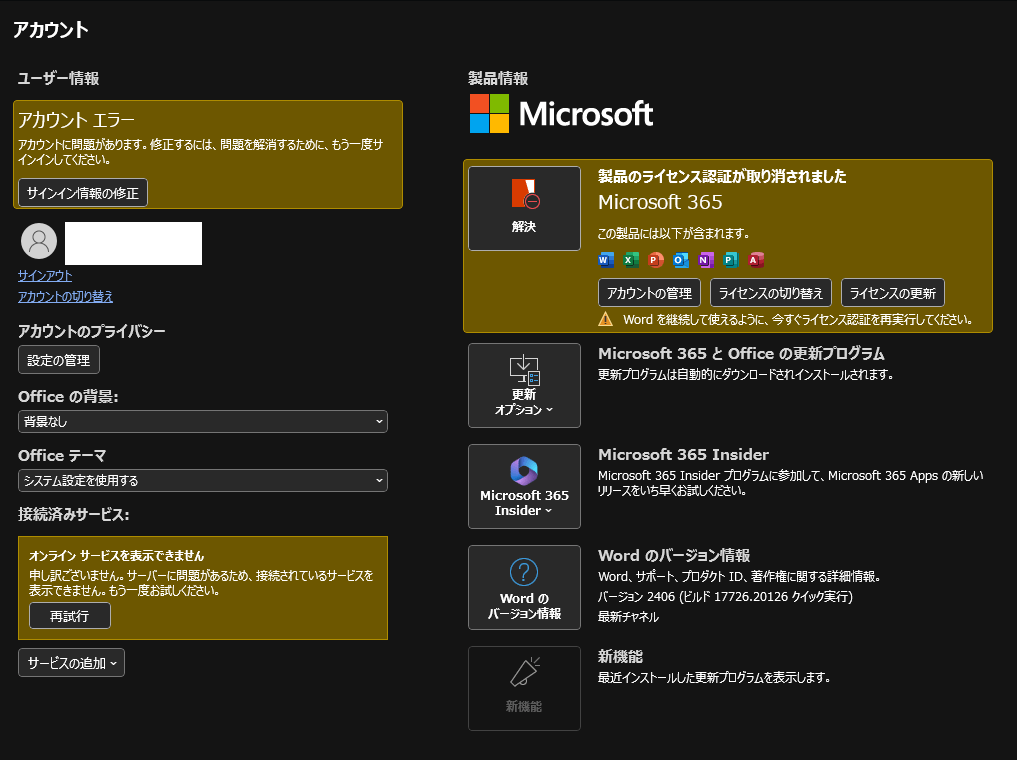
Task: Click オンライン サービスを表示できません message
Action: click(x=116, y=556)
